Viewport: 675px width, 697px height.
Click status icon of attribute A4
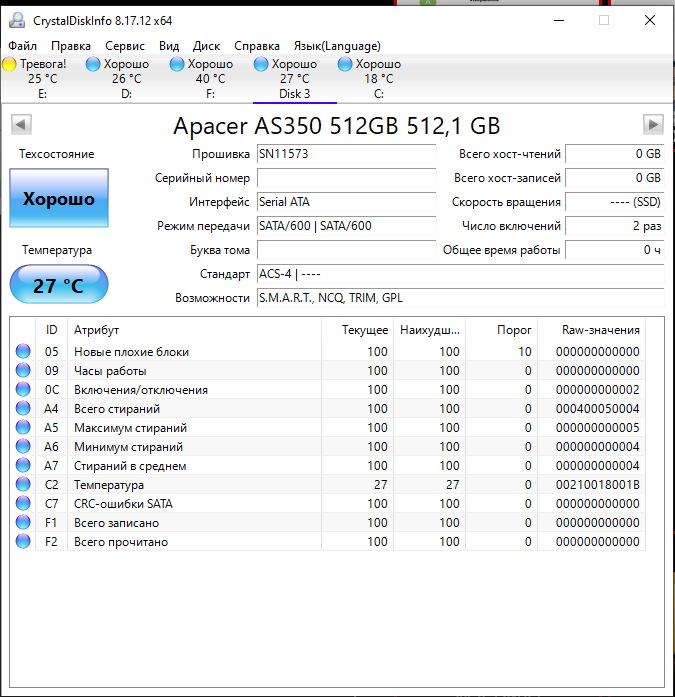(x=23, y=409)
